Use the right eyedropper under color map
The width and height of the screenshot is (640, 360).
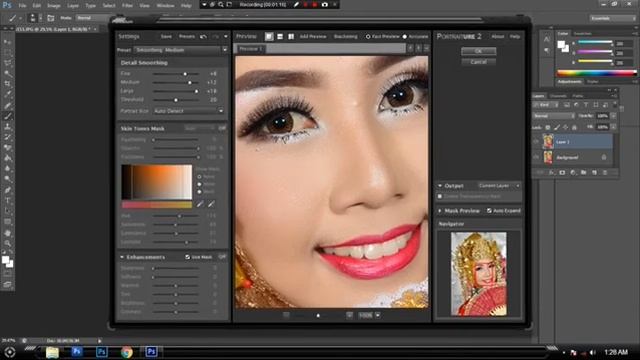211,204
